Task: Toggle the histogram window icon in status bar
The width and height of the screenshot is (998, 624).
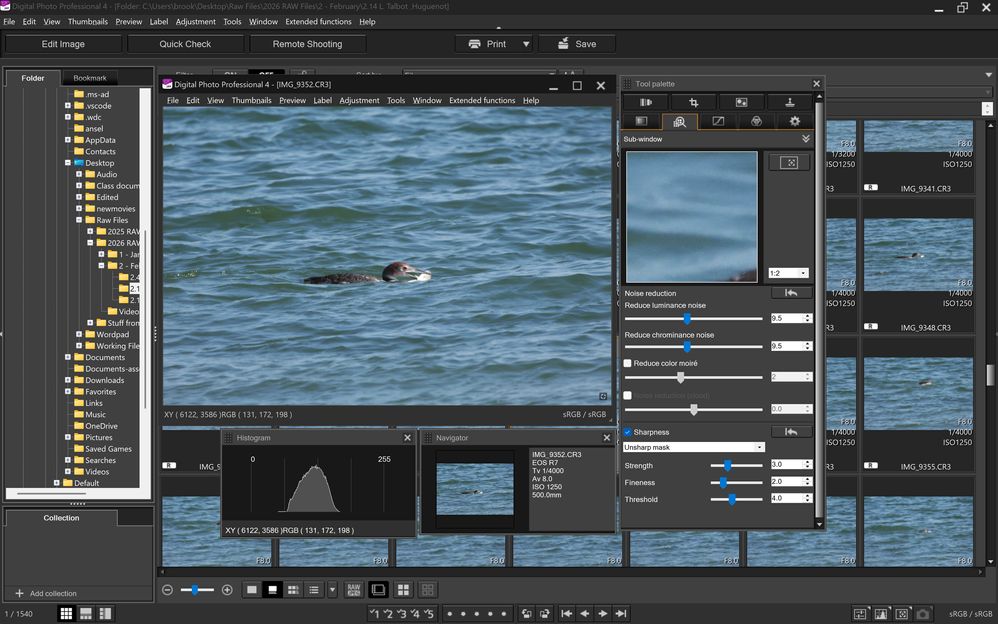Action: coord(881,614)
